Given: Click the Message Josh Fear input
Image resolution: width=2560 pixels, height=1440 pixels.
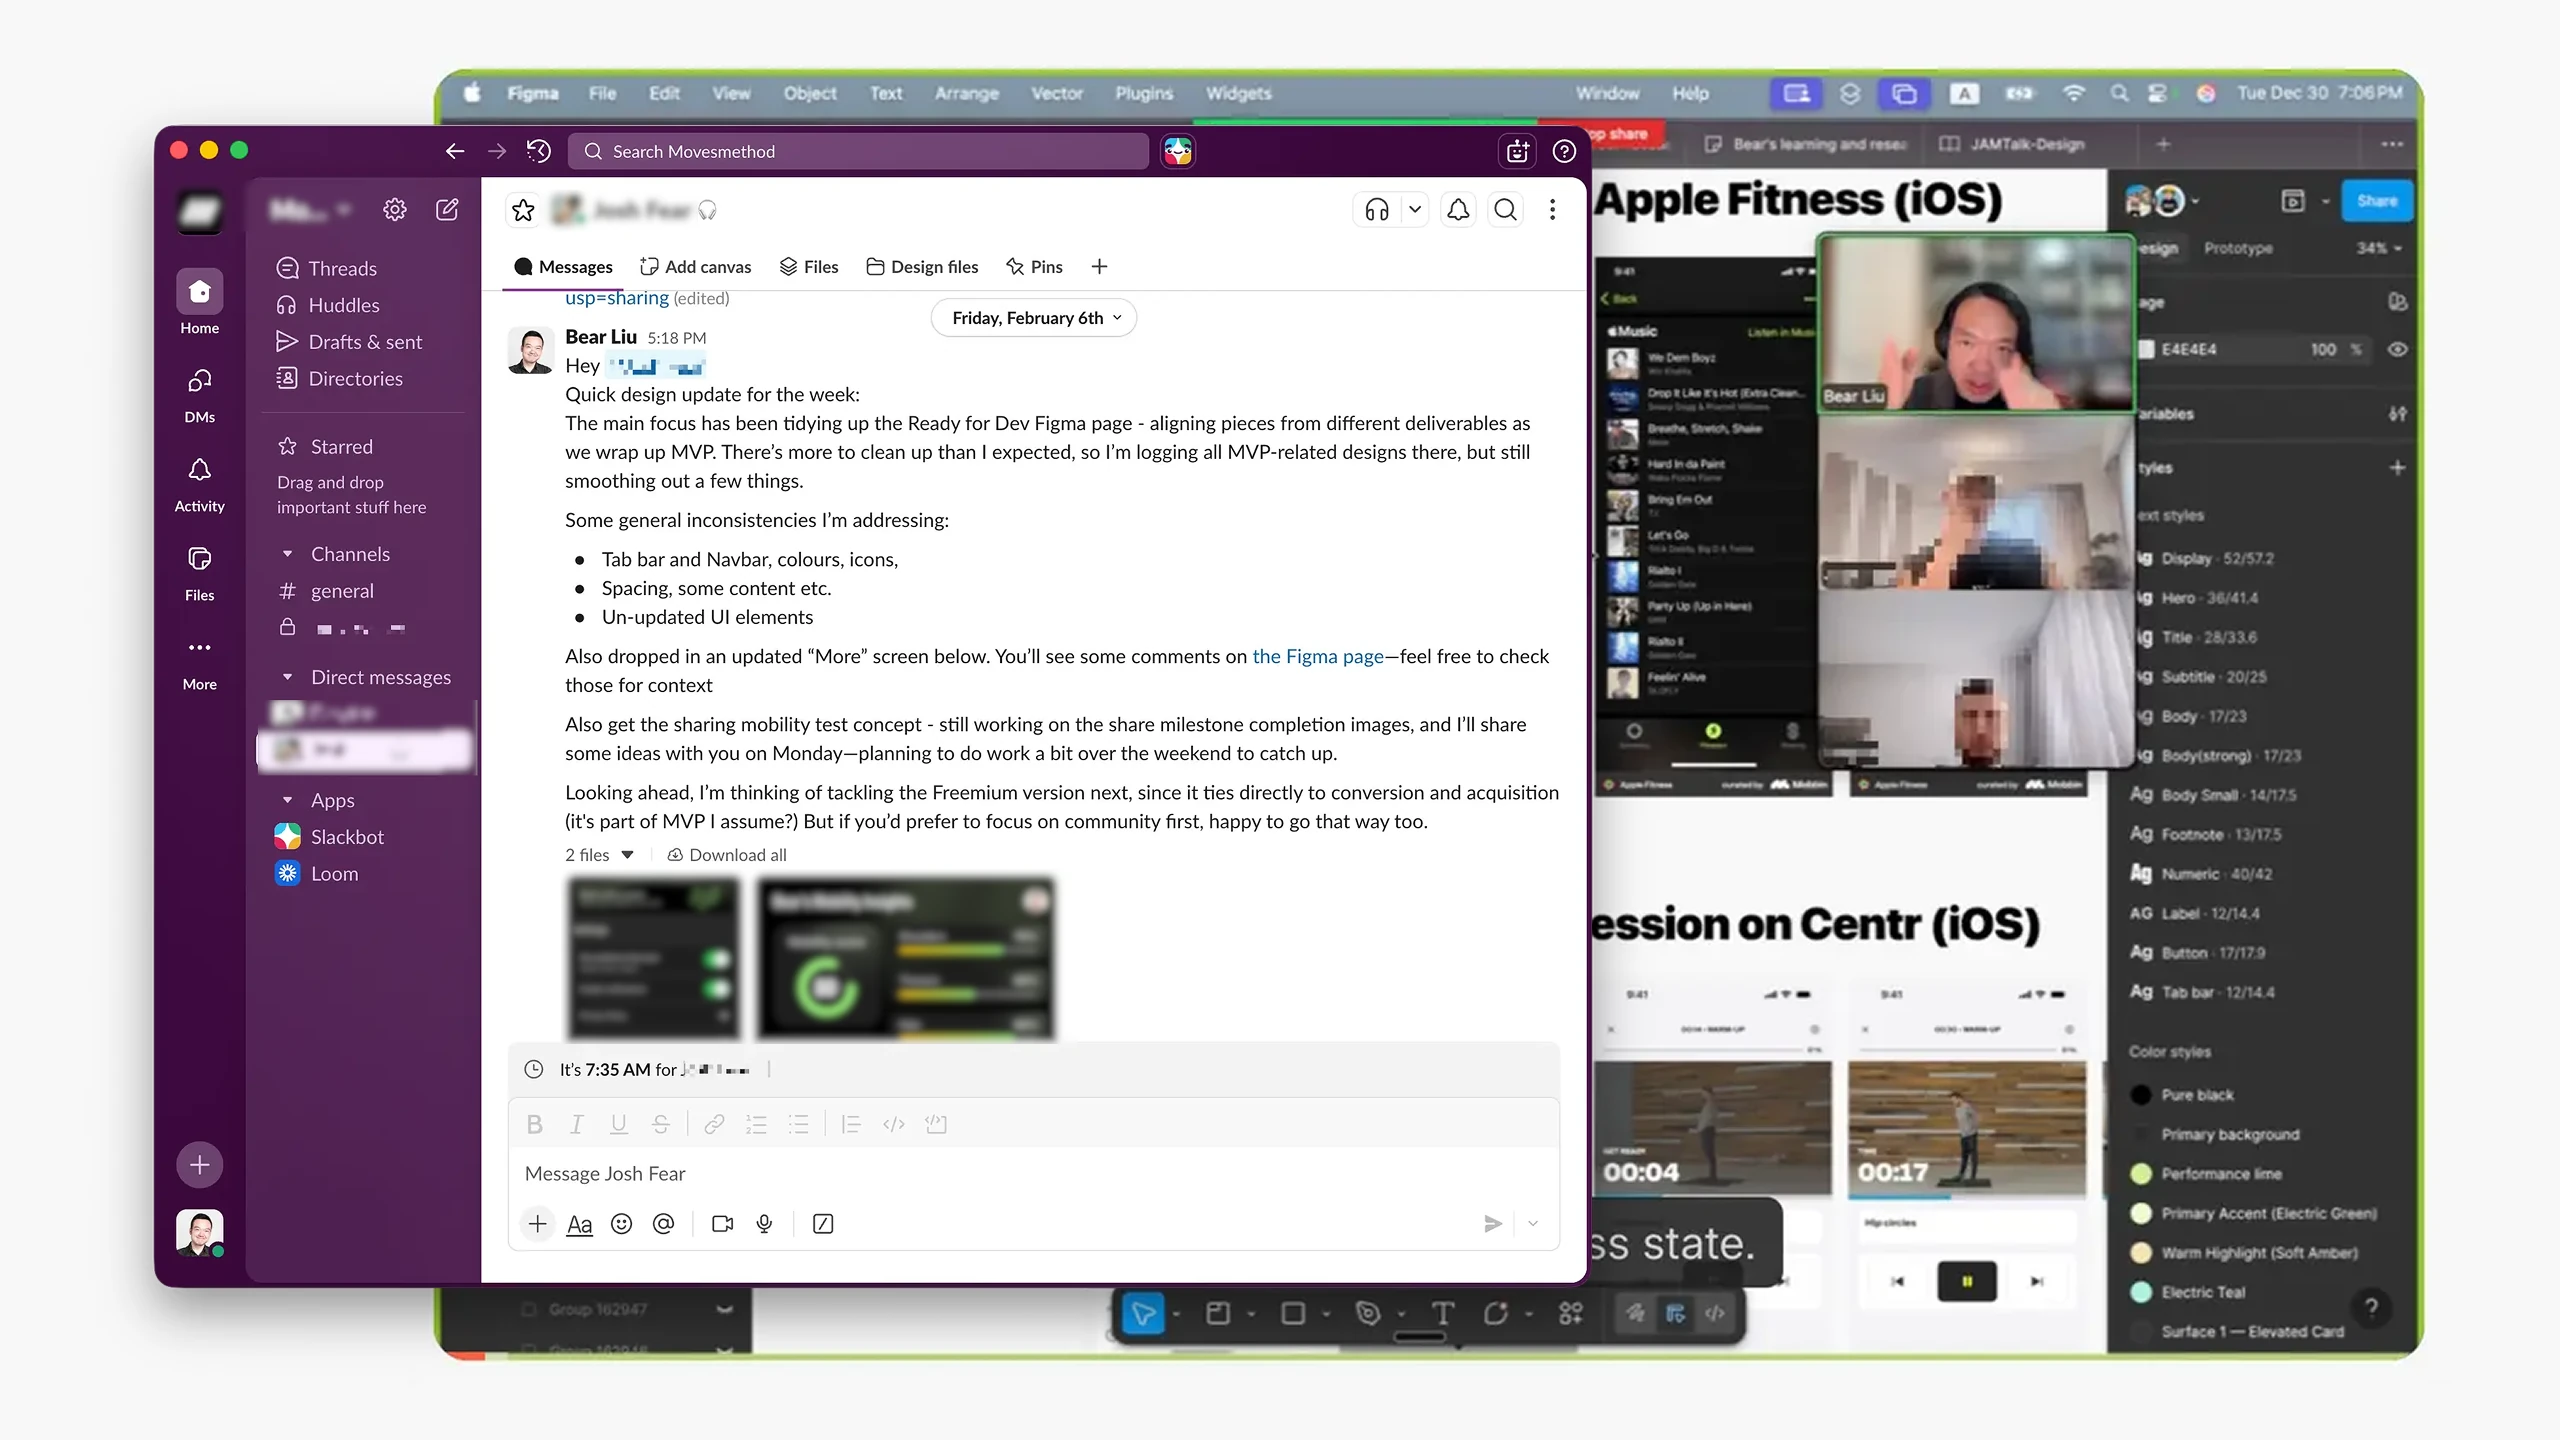Looking at the screenshot, I should [1032, 1174].
